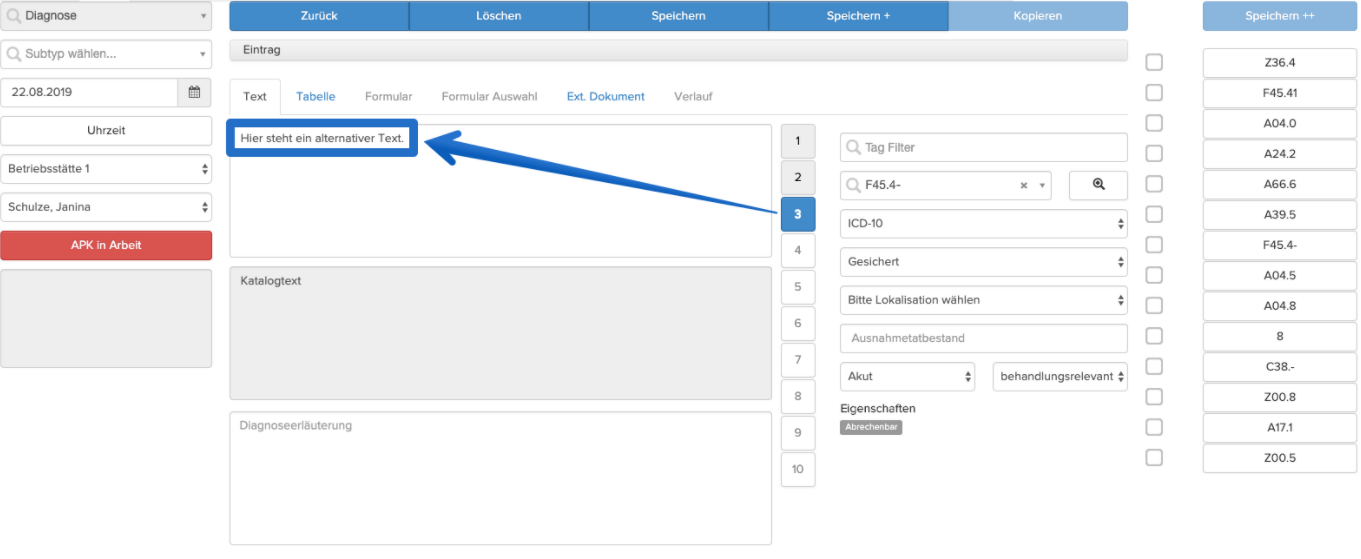Open the Gesichert certainty dropdown
The image size is (1361, 559).
point(984,261)
